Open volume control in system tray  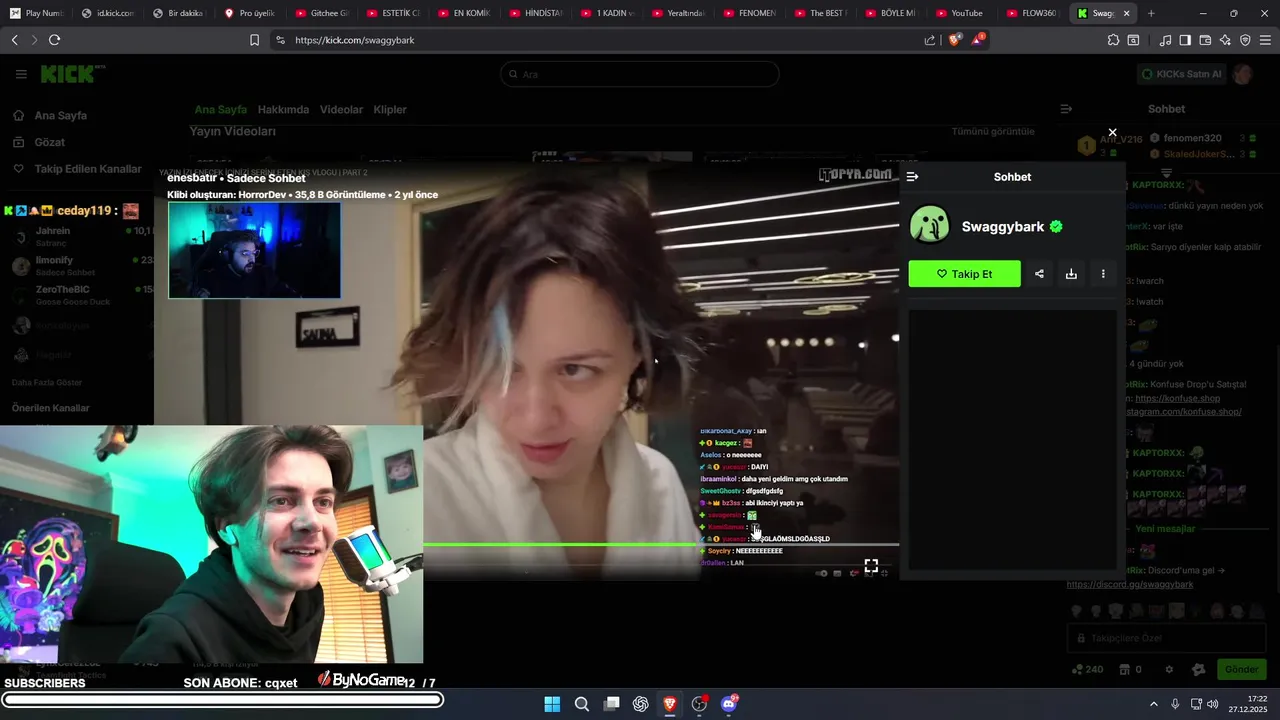point(1212,704)
